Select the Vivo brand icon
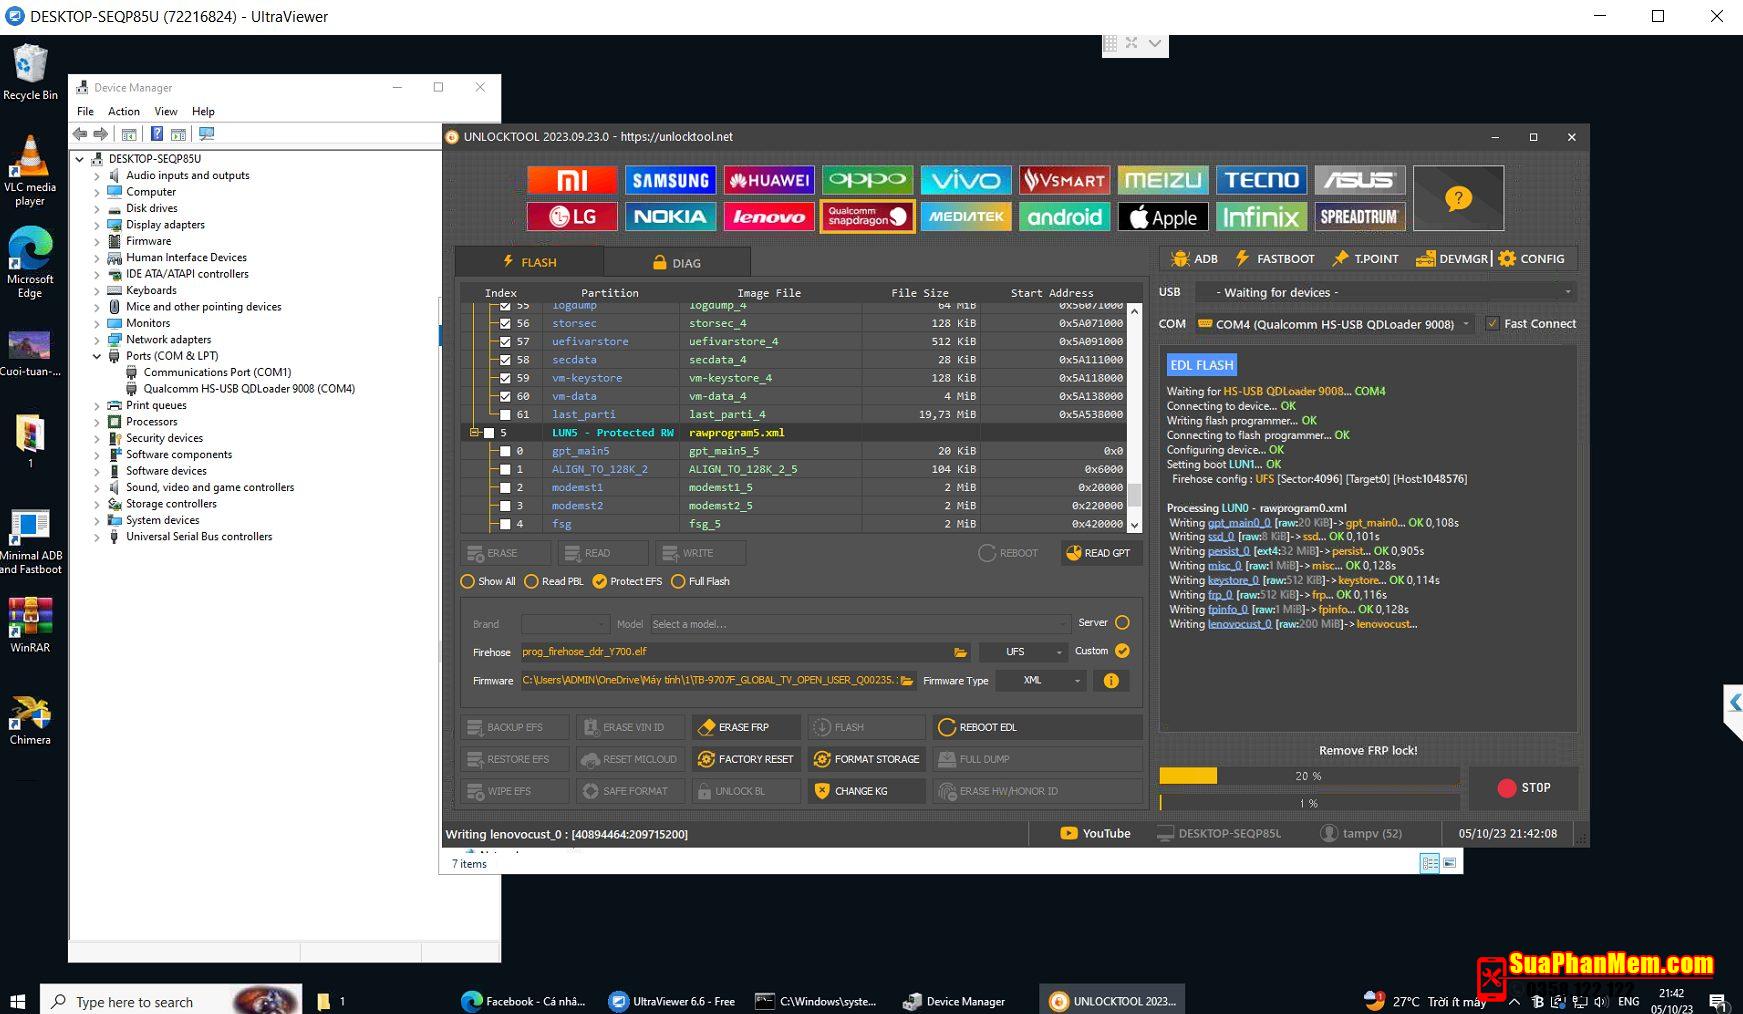1743x1014 pixels. (966, 180)
